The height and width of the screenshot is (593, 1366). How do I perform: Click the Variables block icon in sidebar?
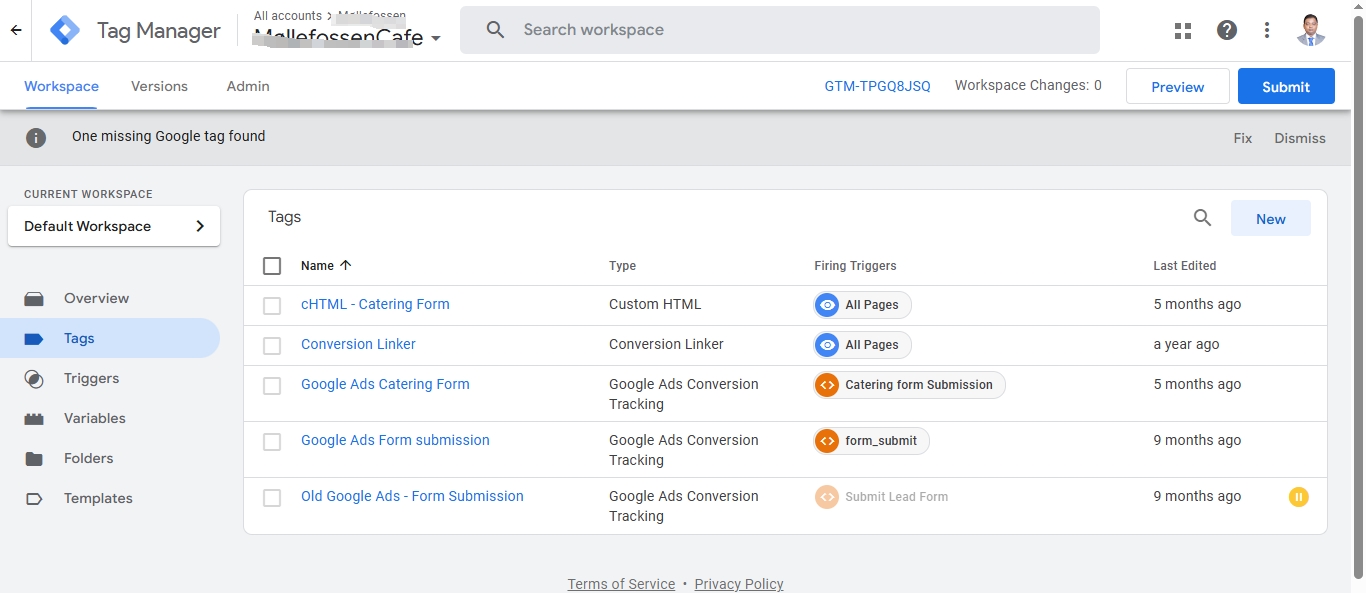[x=34, y=419]
